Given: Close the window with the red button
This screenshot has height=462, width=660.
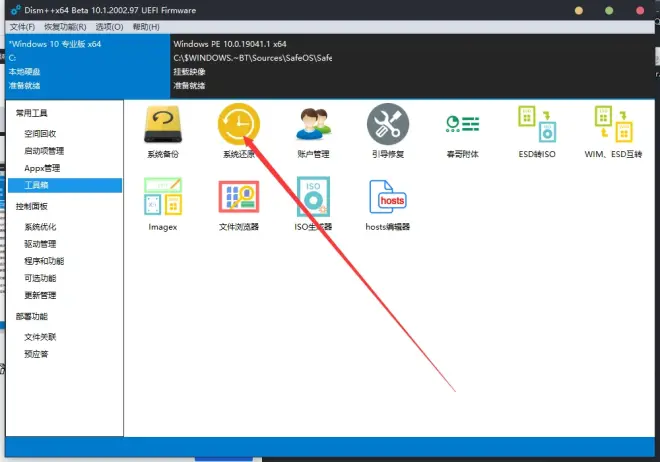Looking at the screenshot, I should click(640, 11).
